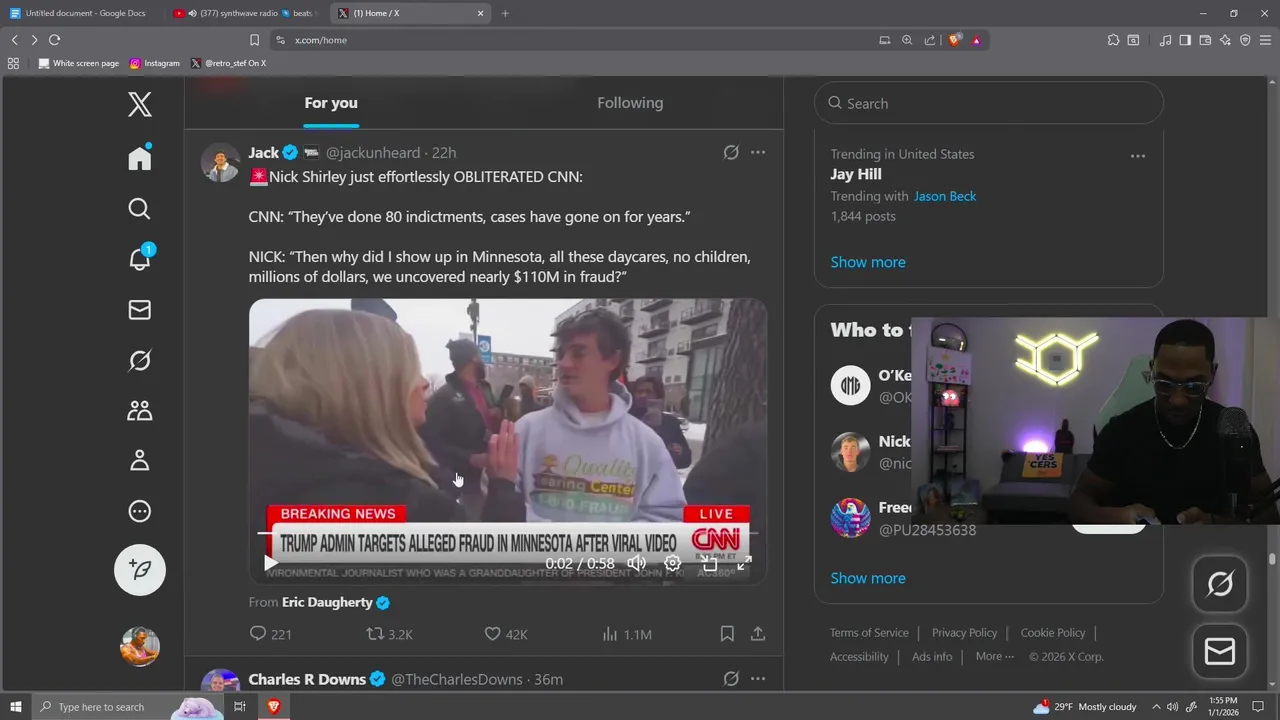Open Jason Beck trending link
This screenshot has height=720, width=1280.
click(x=945, y=196)
